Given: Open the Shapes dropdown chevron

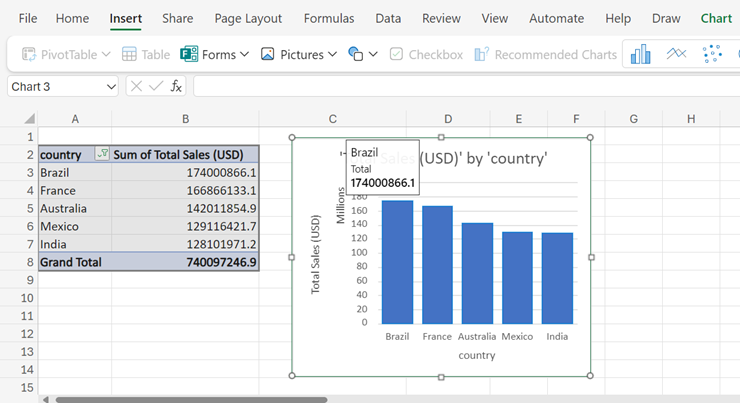Looking at the screenshot, I should pos(373,55).
